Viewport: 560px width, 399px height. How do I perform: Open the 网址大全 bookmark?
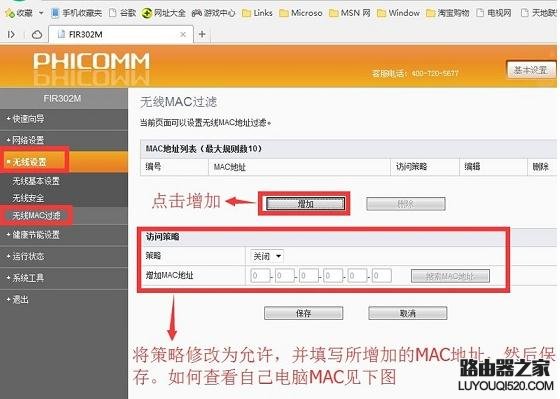tap(164, 13)
